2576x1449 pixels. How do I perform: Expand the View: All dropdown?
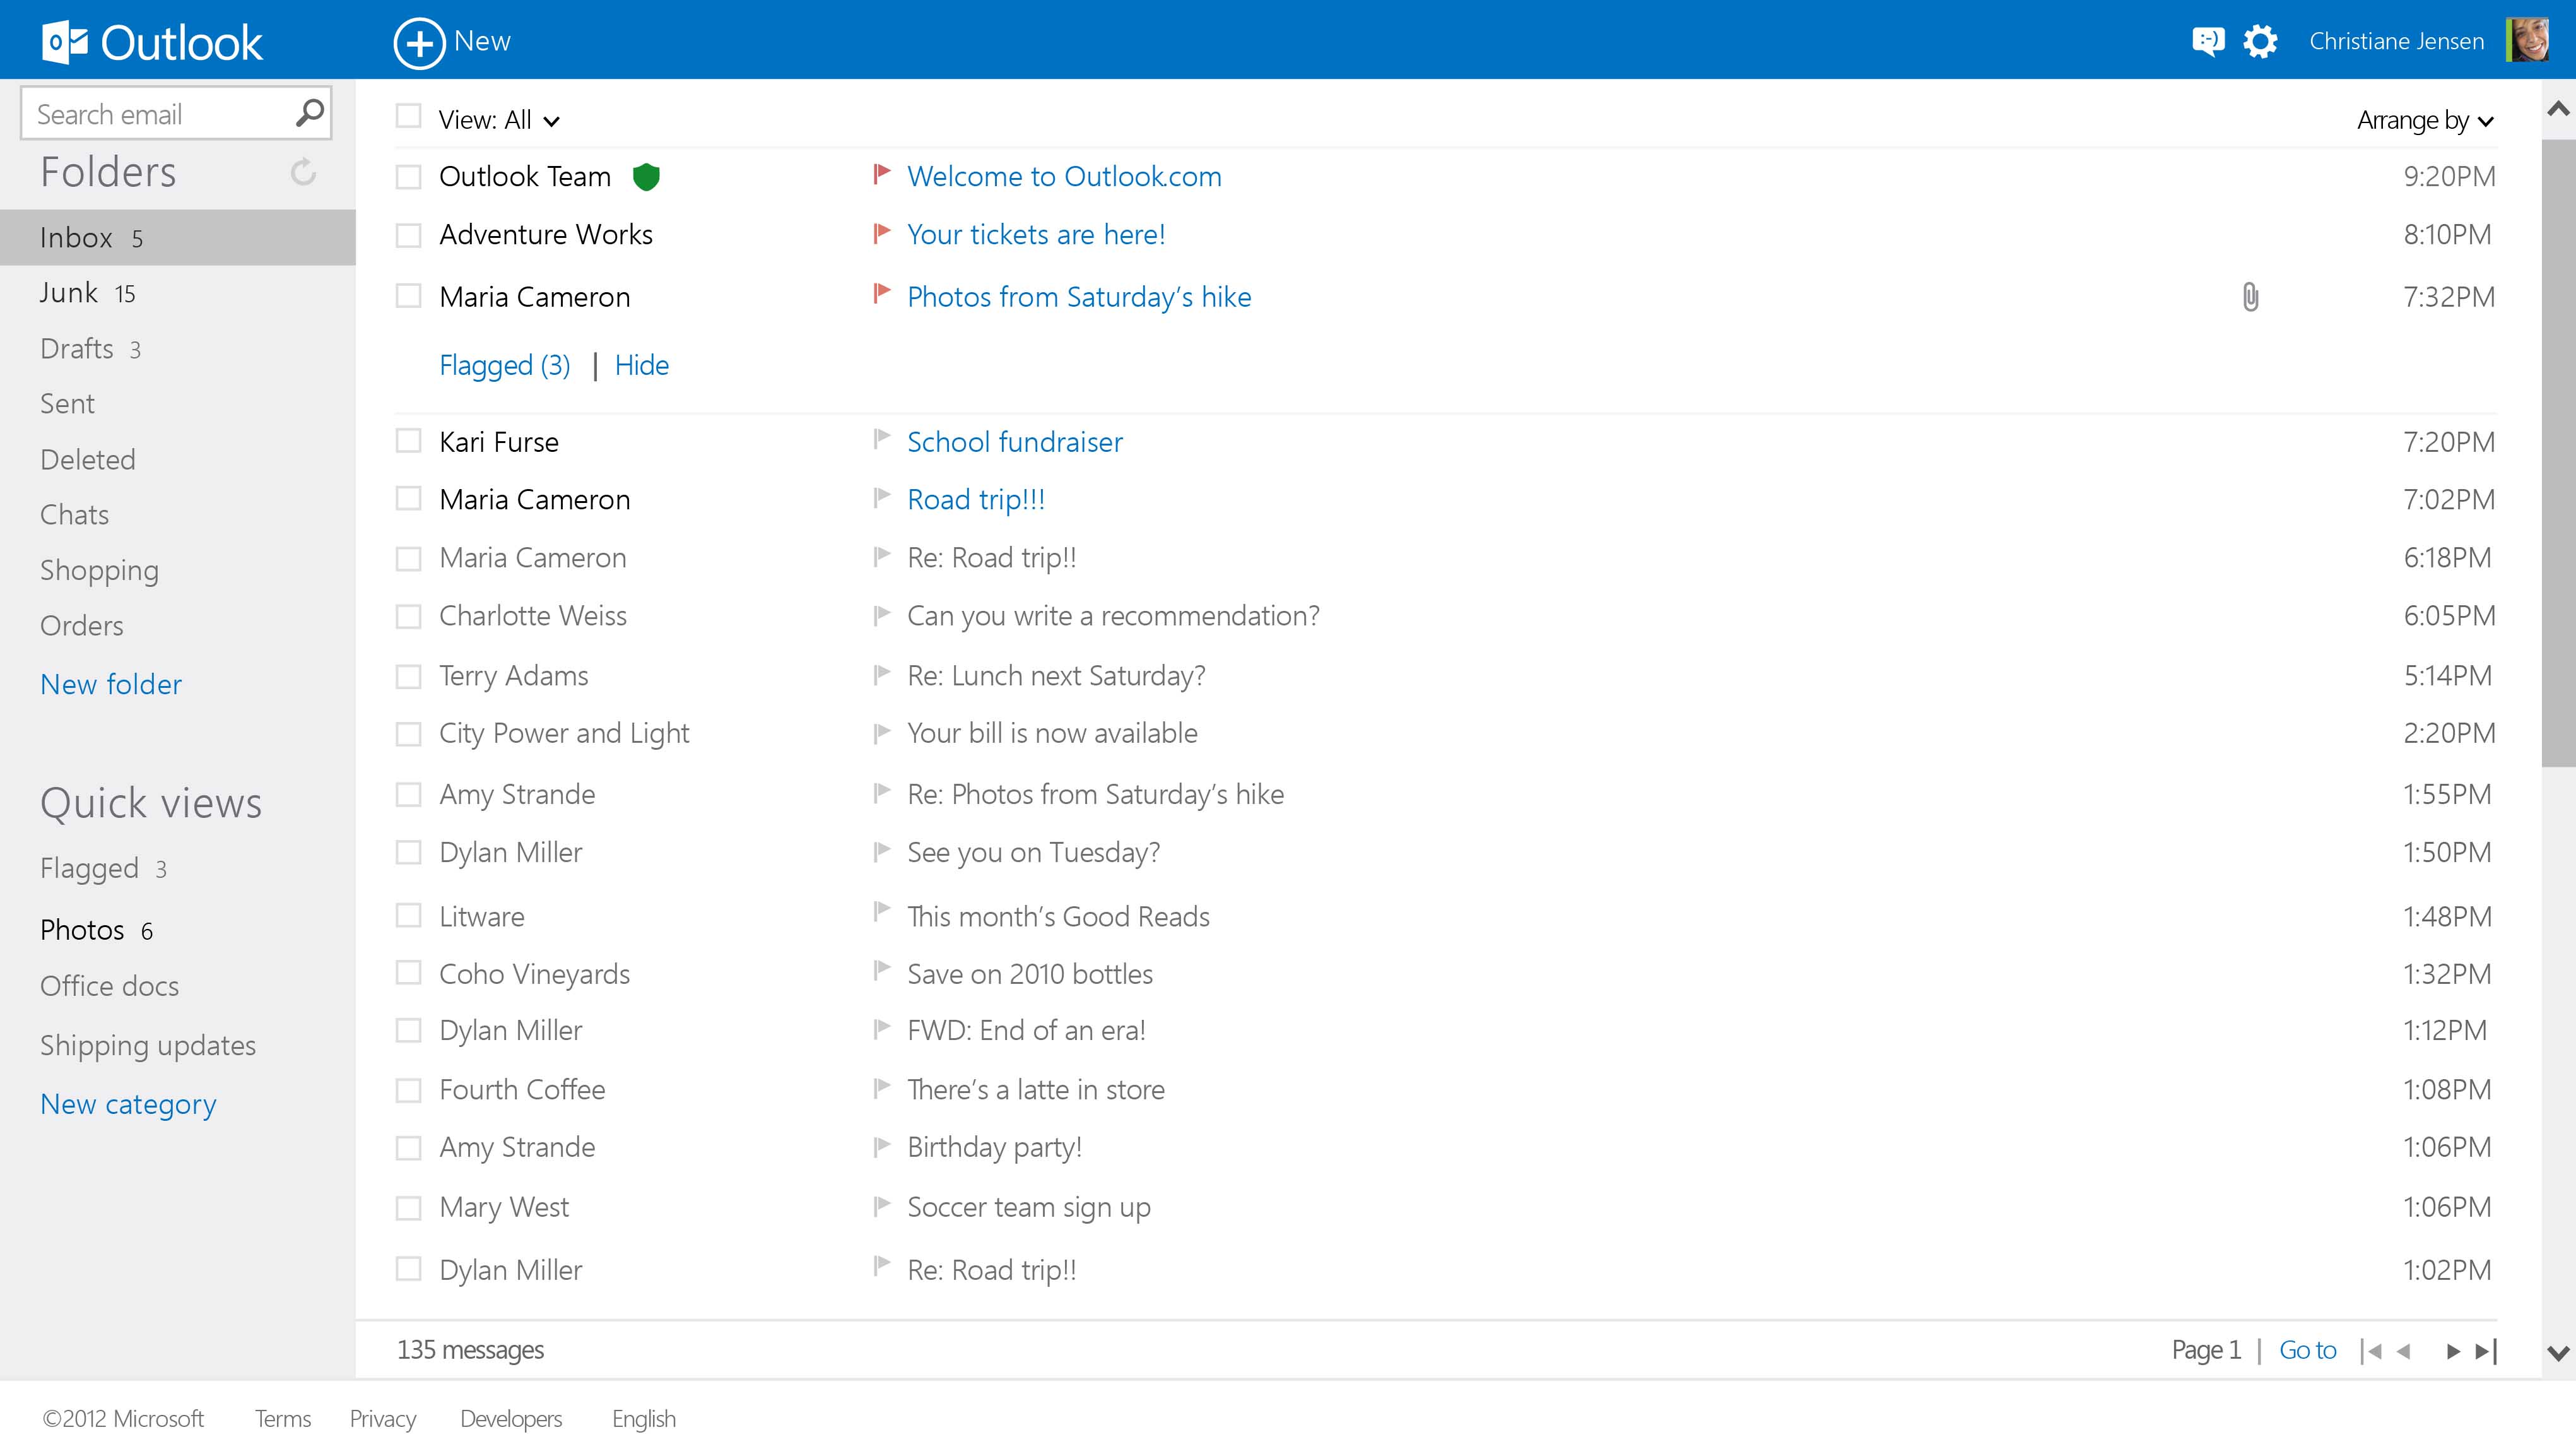click(x=499, y=120)
